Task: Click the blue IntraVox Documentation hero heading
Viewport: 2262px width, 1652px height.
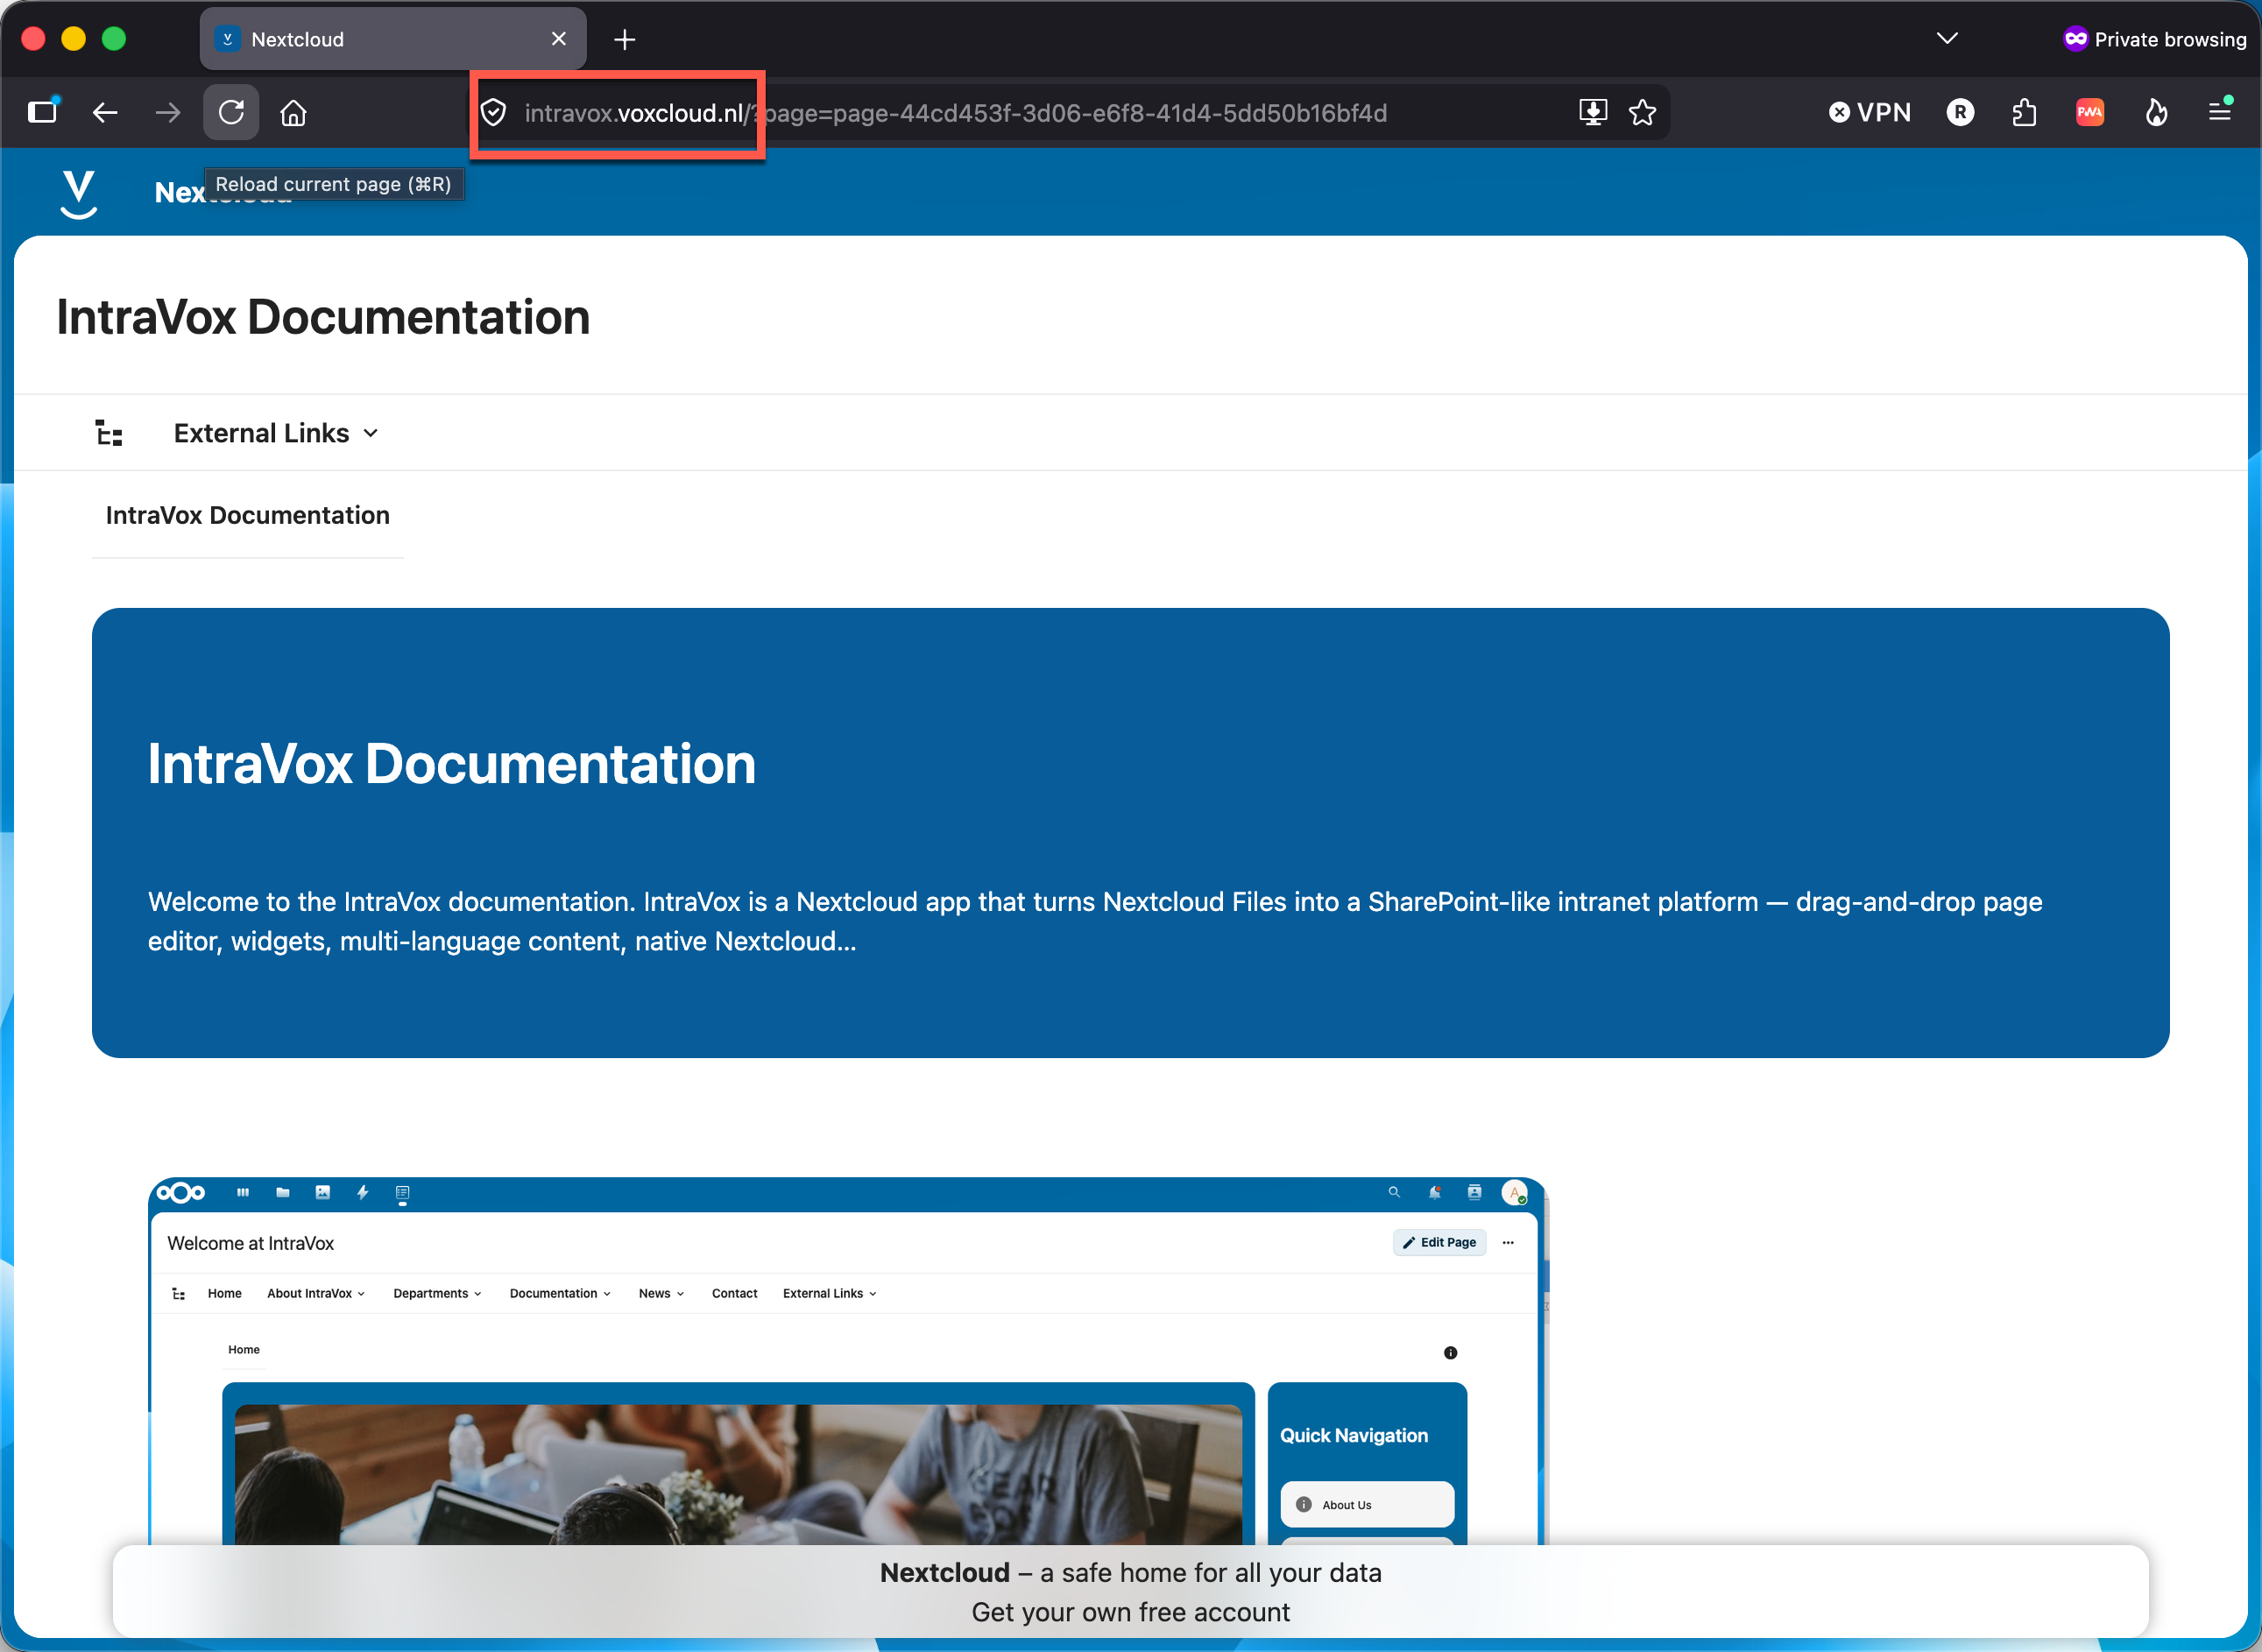Action: [452, 764]
